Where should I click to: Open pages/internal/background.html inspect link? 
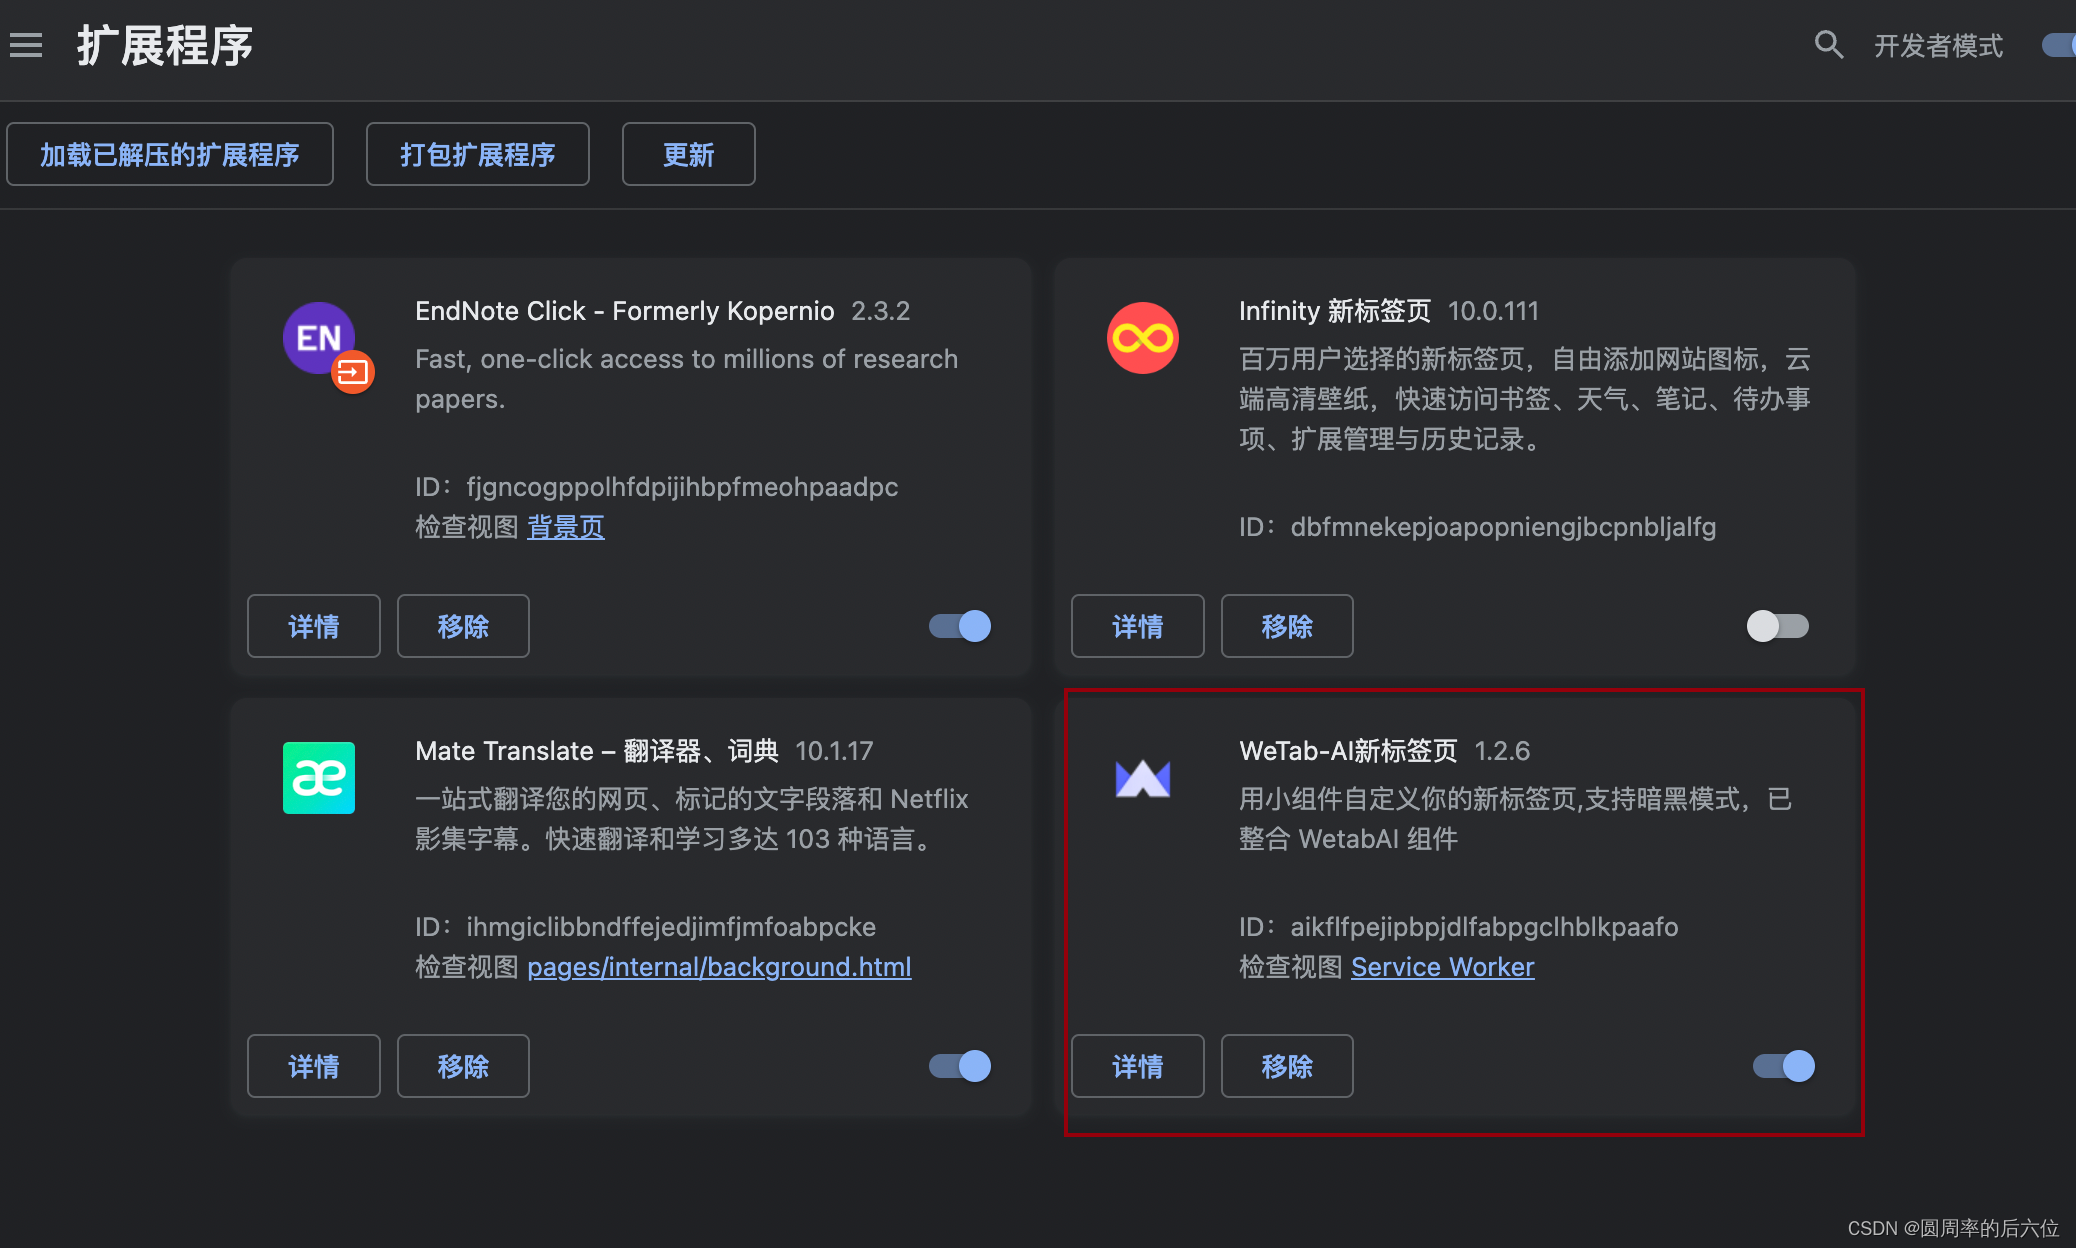[719, 967]
